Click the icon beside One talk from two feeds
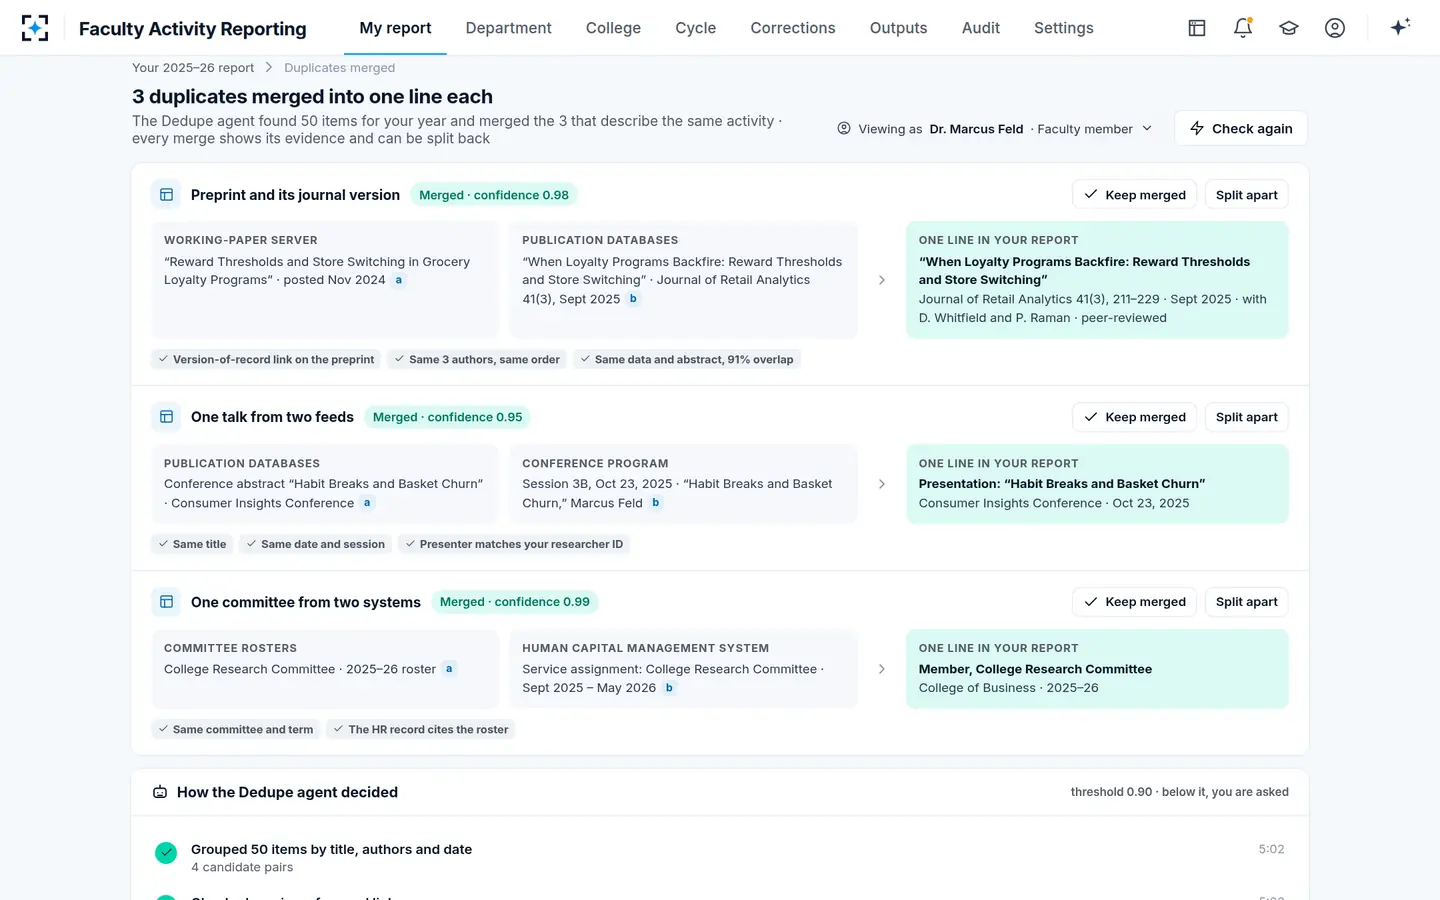 click(167, 417)
